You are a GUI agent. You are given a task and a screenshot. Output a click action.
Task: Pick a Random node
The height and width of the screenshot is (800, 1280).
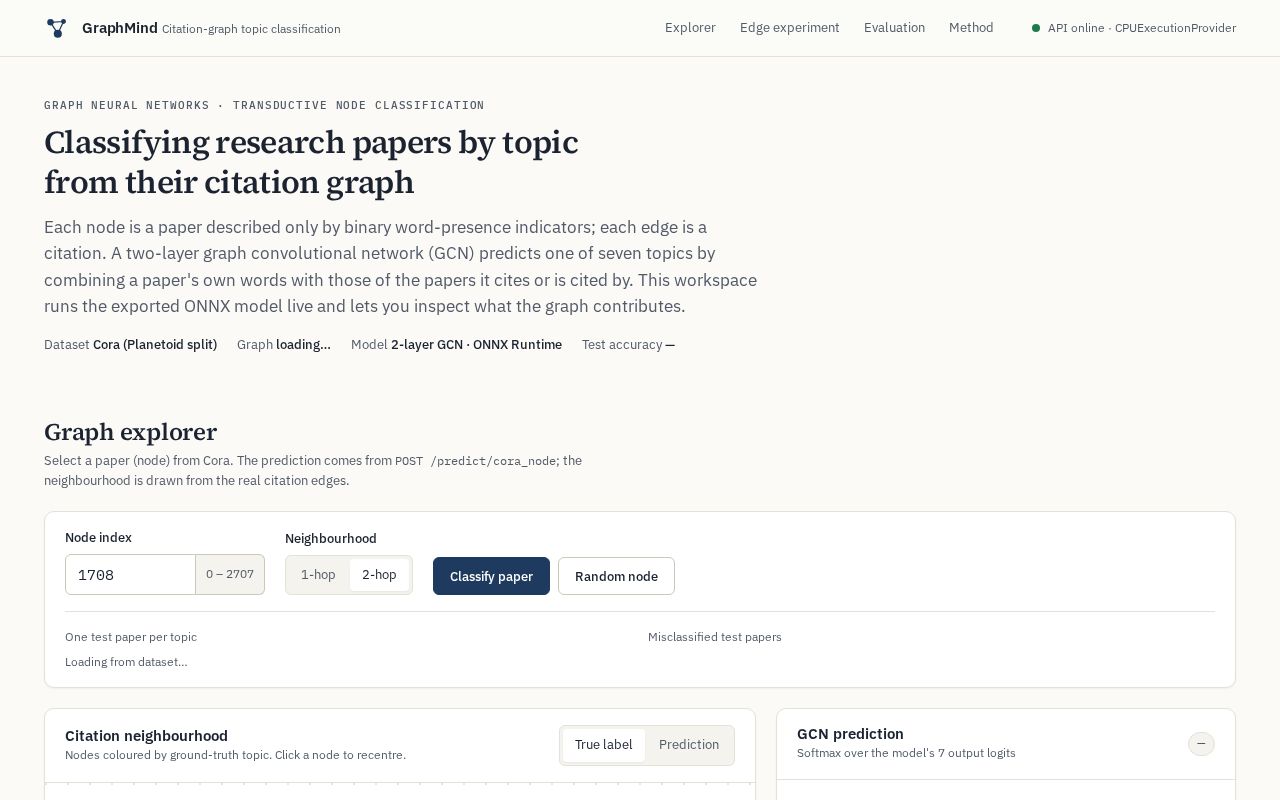coord(616,576)
